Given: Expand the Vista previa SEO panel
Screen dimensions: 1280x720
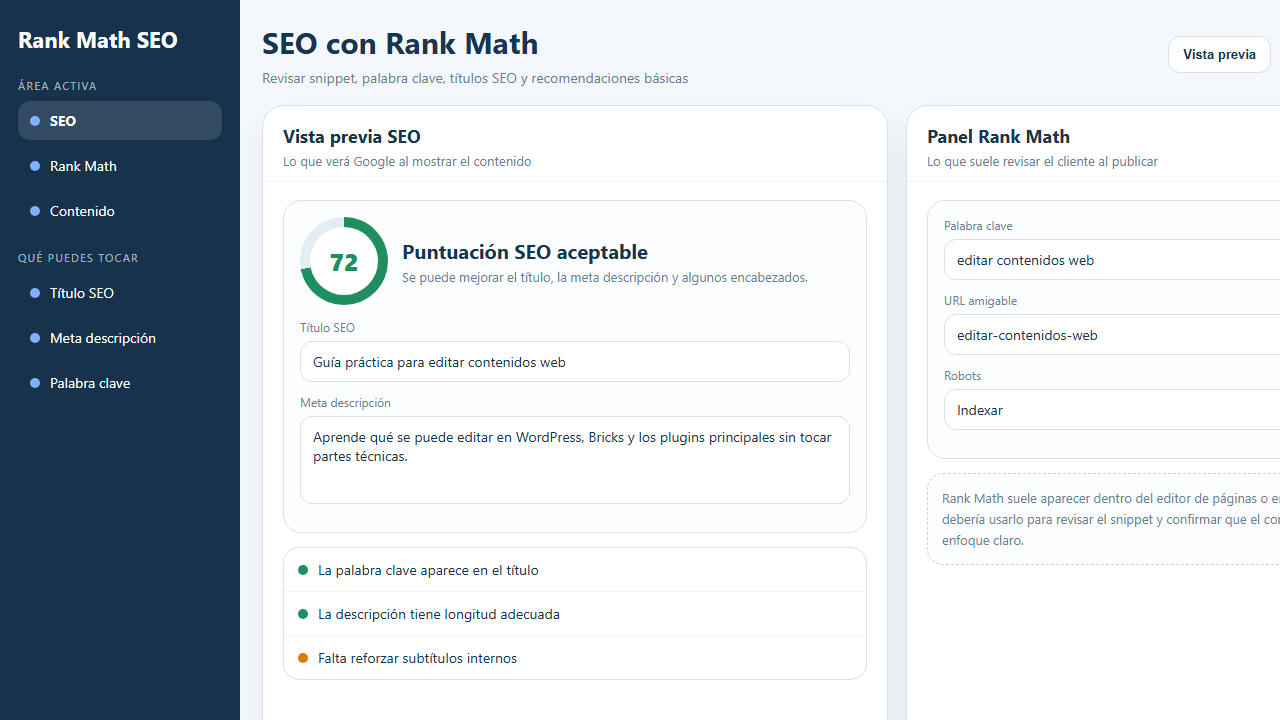Looking at the screenshot, I should (x=351, y=137).
